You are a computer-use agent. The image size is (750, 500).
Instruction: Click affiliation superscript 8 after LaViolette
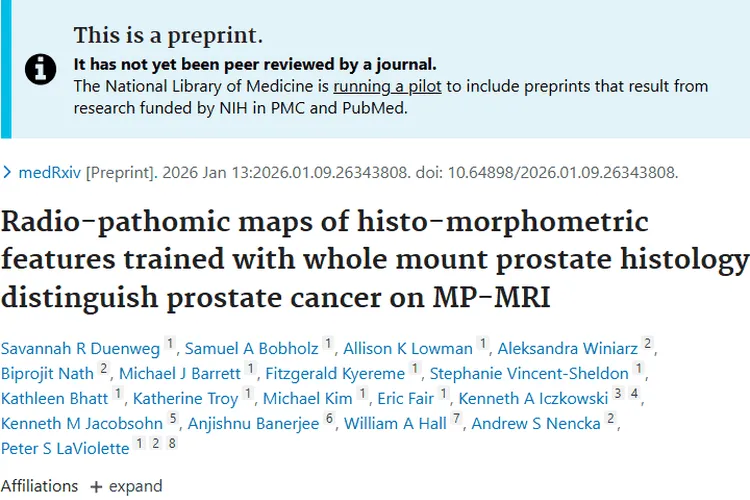click(173, 443)
